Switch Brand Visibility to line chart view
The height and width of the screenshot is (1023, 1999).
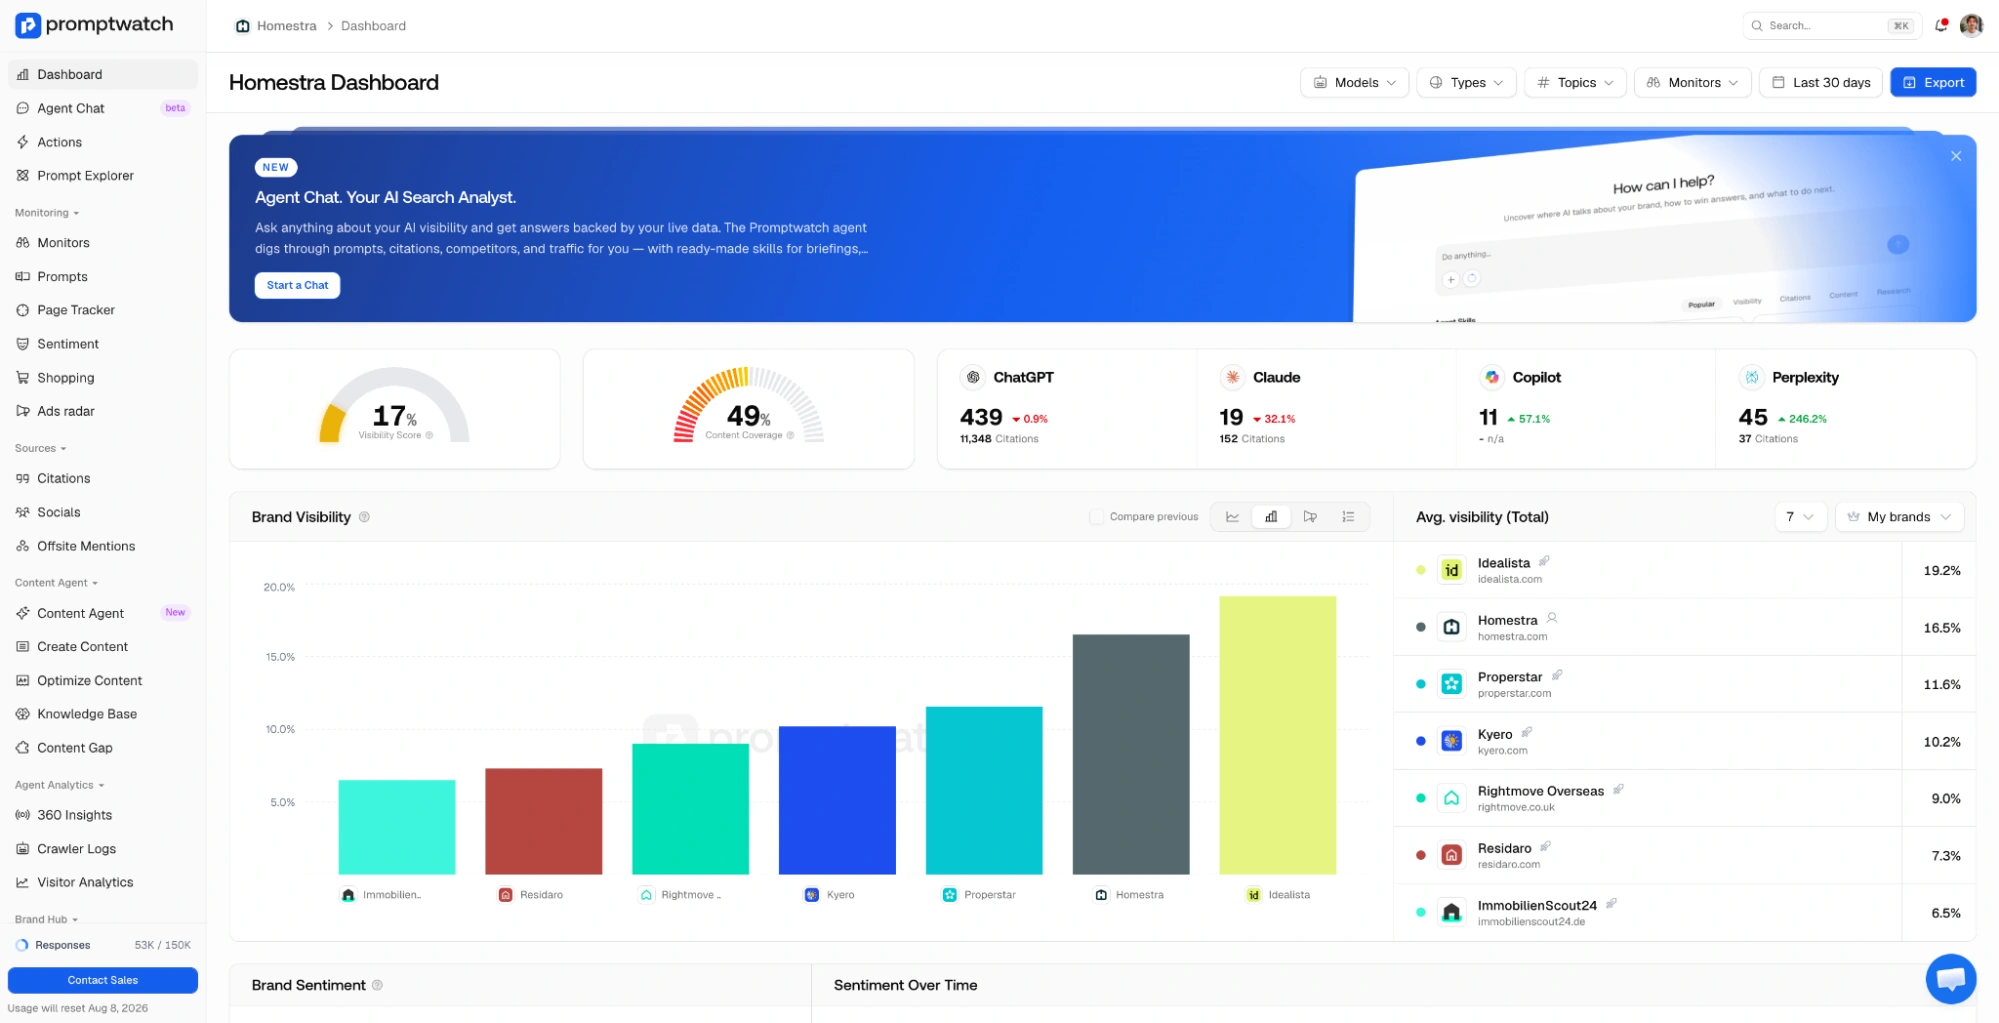click(x=1232, y=517)
